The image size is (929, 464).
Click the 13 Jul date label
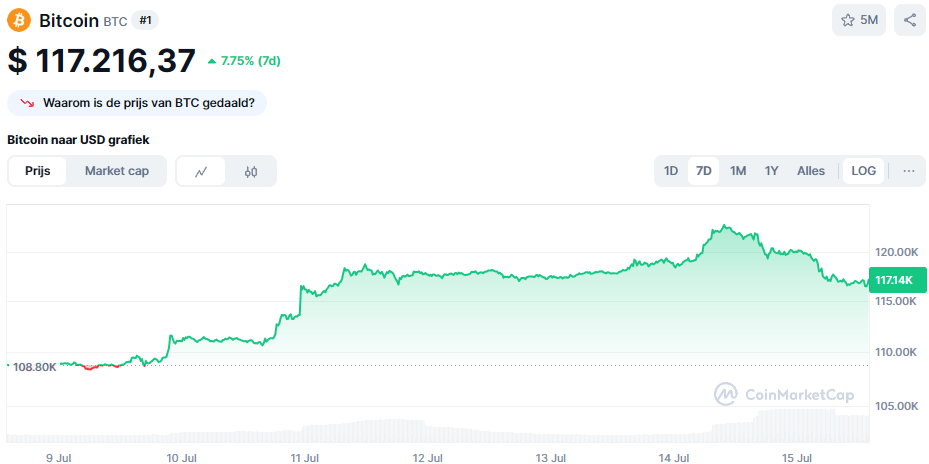click(x=551, y=458)
